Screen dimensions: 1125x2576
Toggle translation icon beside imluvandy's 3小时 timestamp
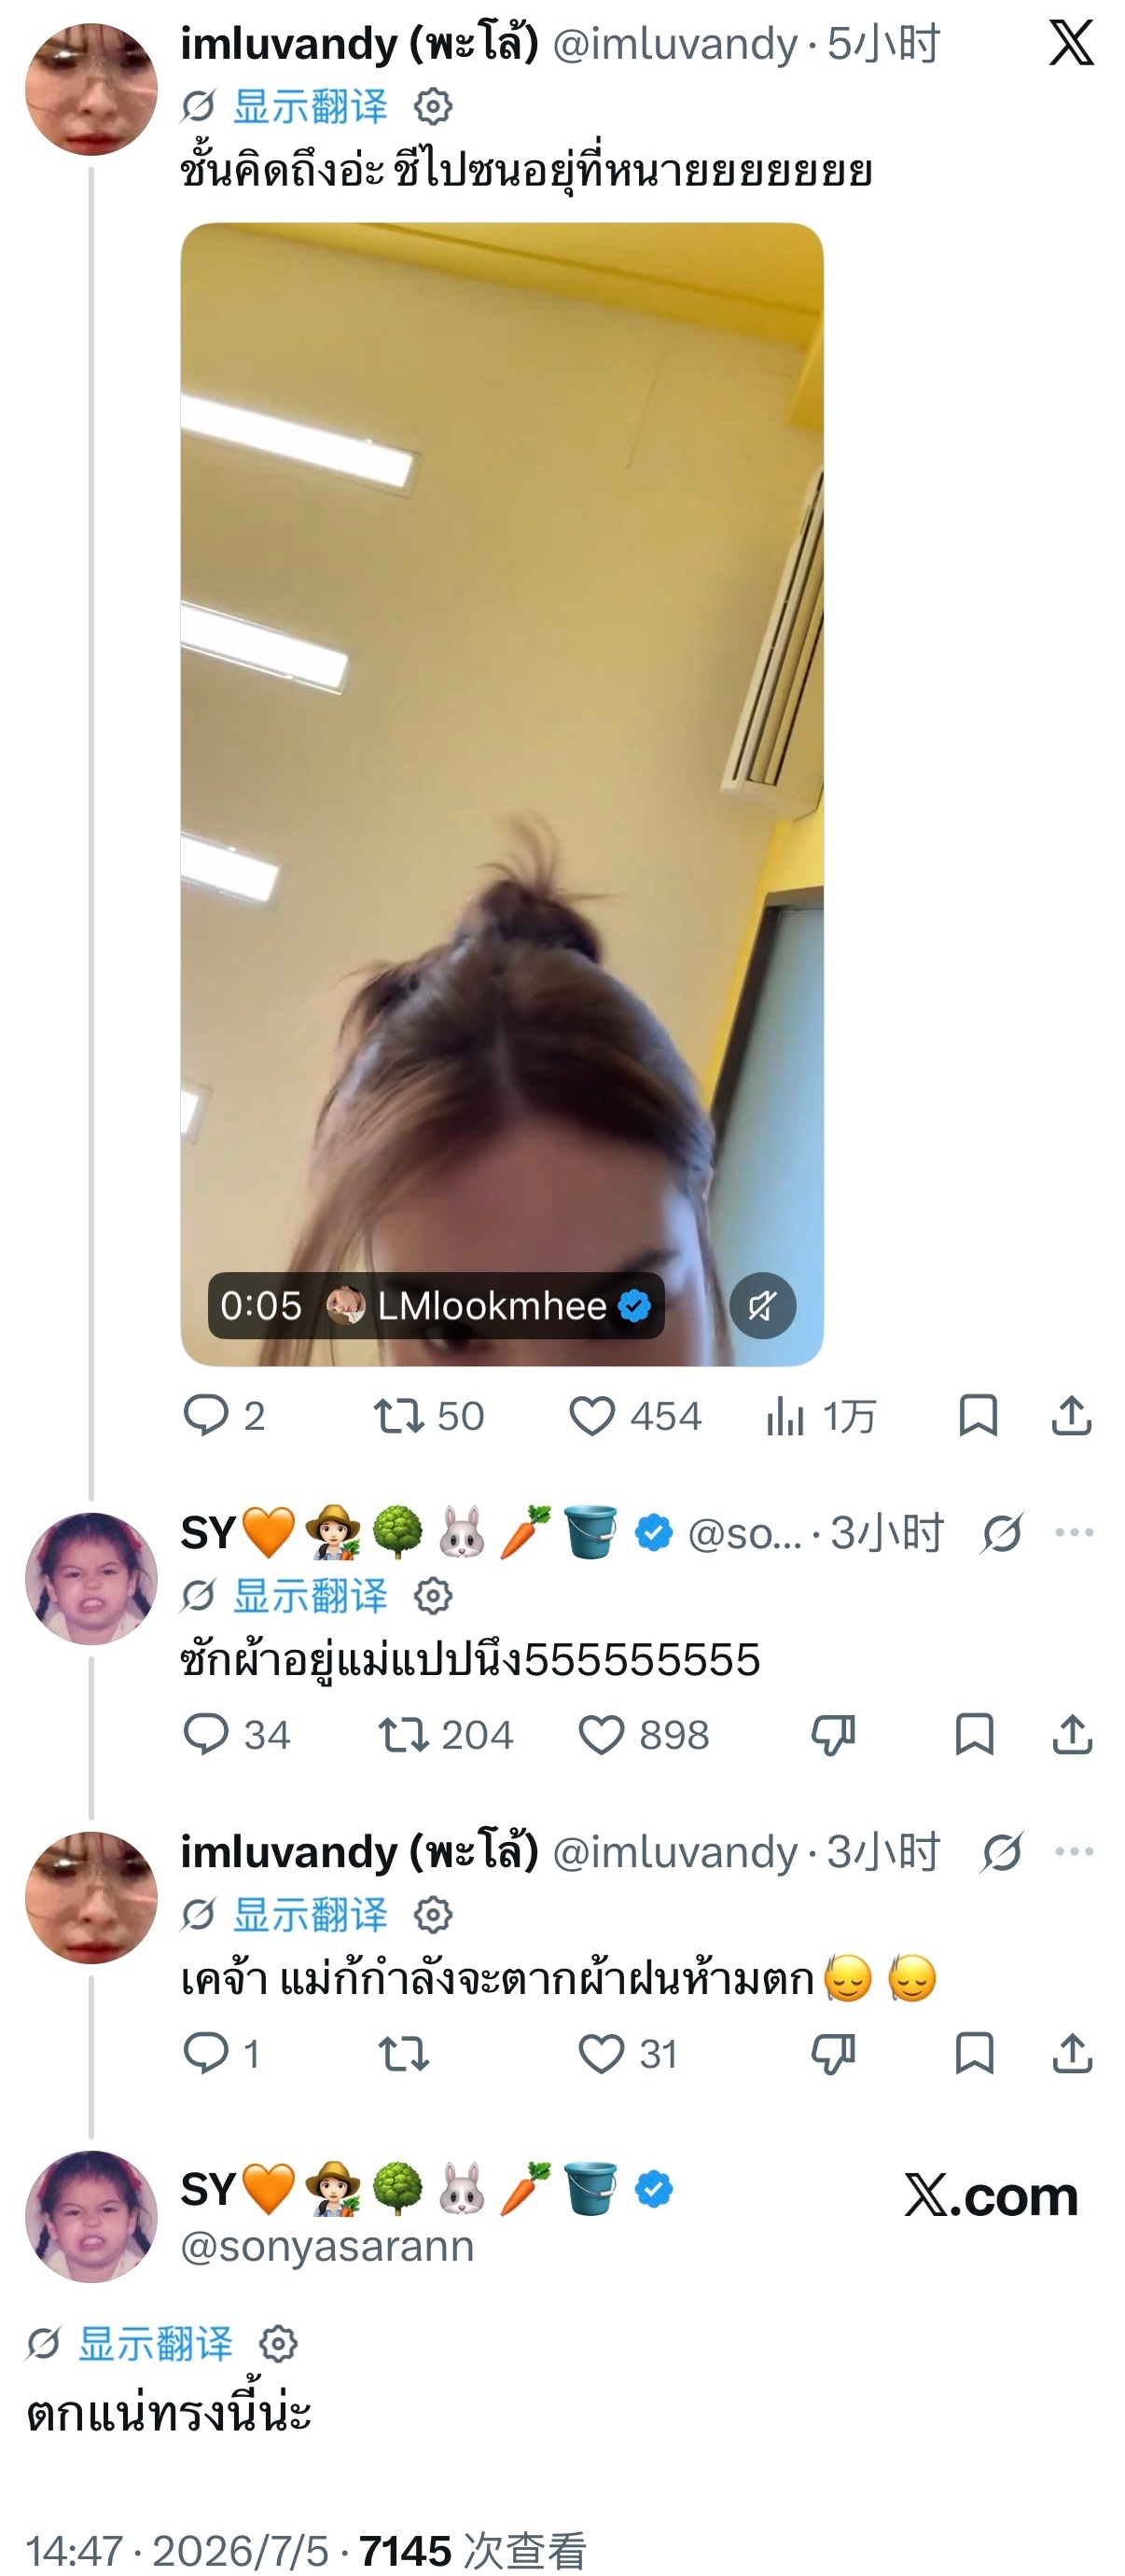(1001, 1852)
